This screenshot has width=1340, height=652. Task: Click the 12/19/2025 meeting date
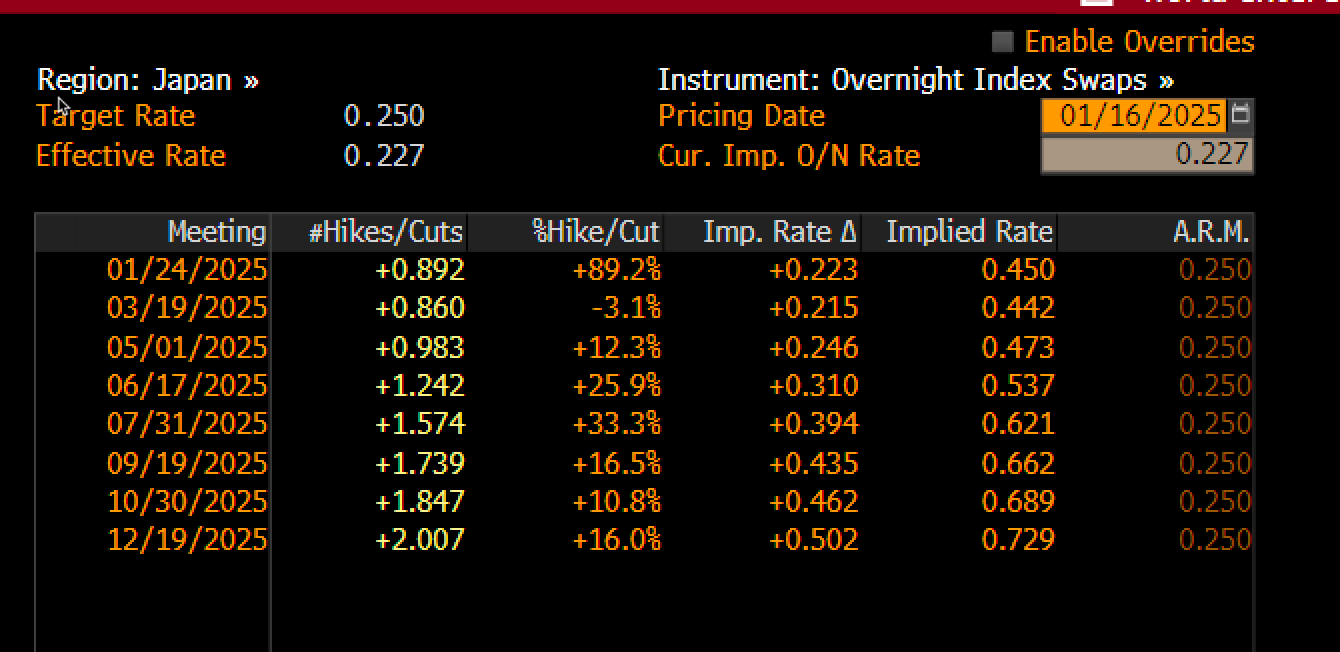pyautogui.click(x=187, y=540)
